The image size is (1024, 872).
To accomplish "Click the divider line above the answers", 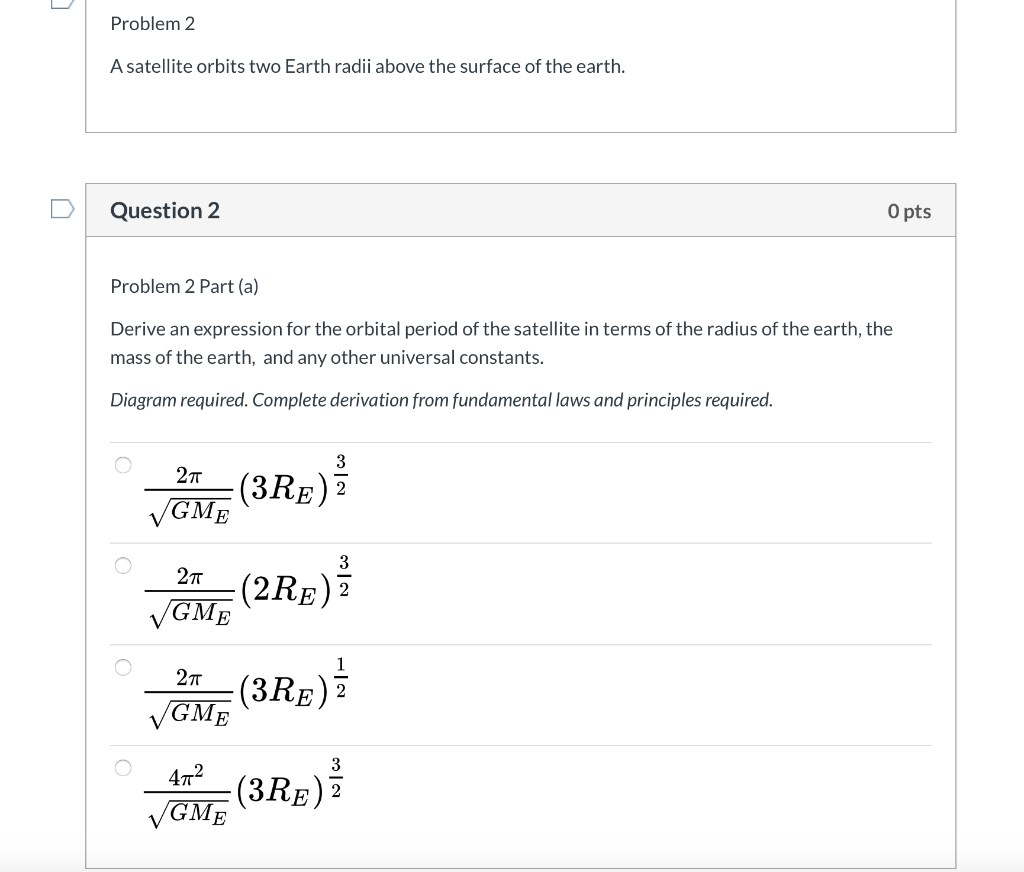I will coord(521,441).
